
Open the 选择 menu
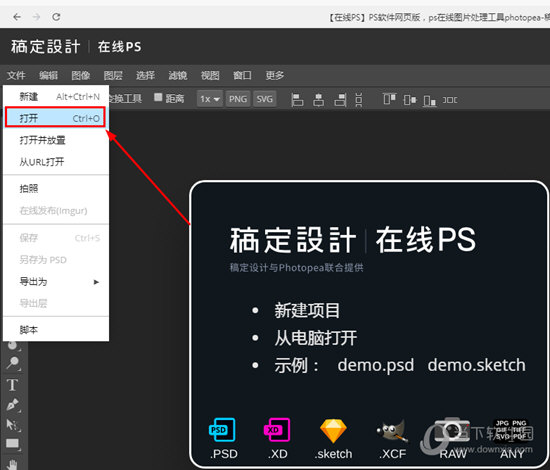click(x=145, y=75)
